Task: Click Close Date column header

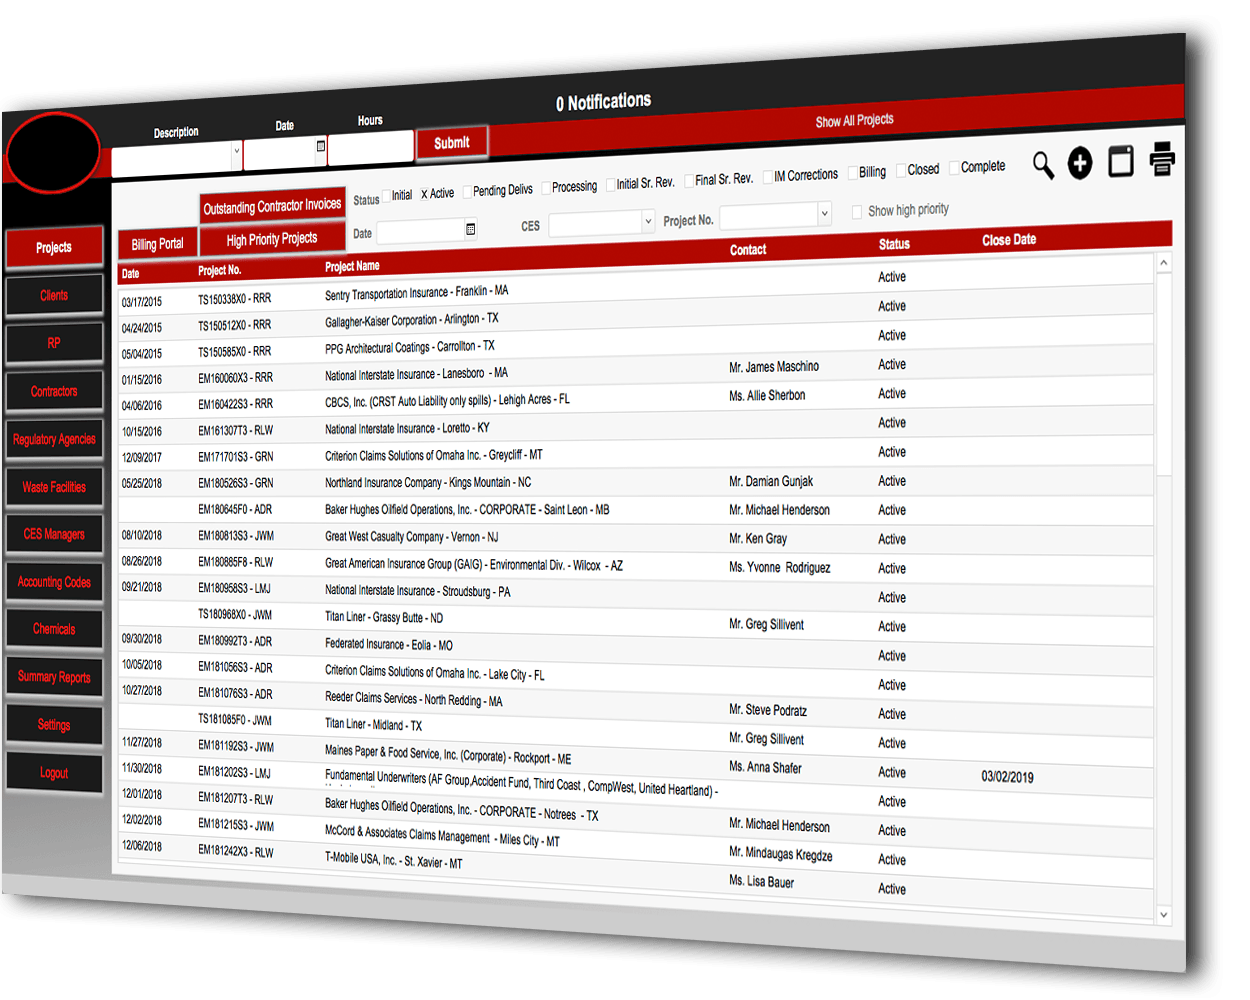Action: pos(1009,240)
